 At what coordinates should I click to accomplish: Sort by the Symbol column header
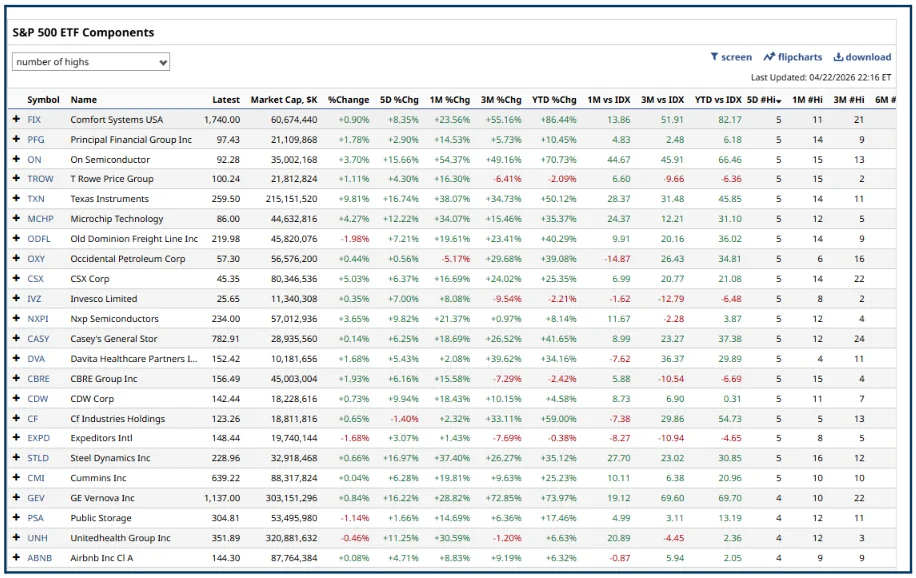click(x=43, y=99)
